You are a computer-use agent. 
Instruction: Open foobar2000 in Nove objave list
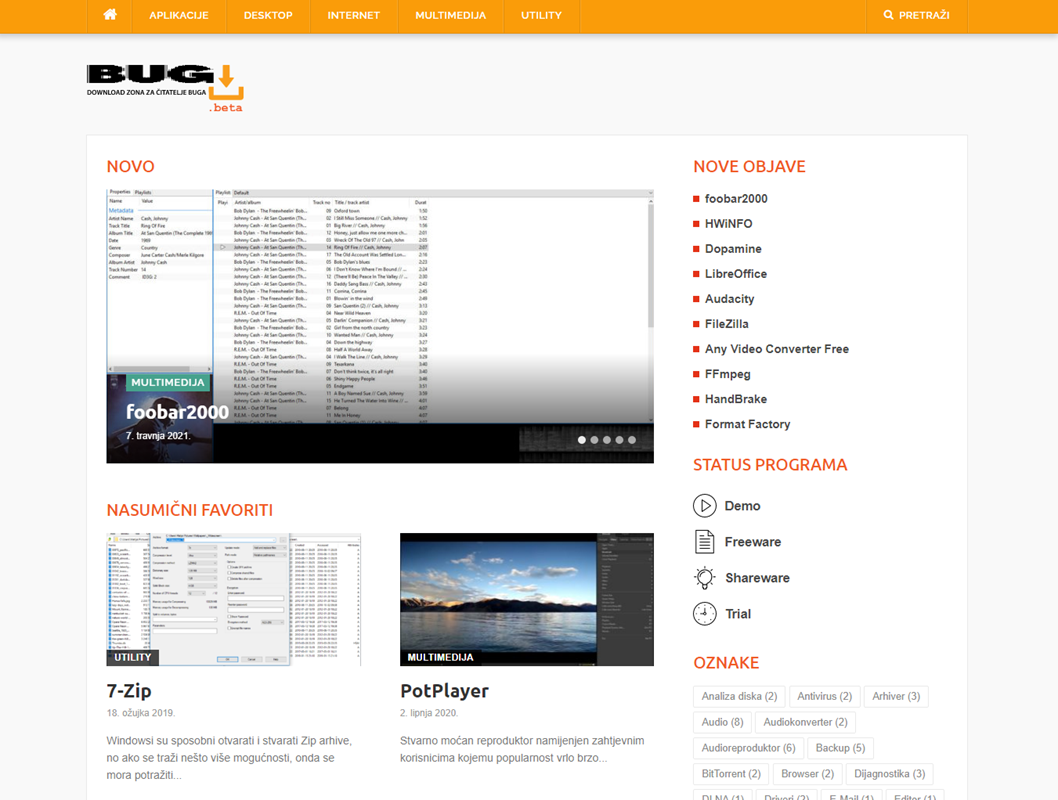click(736, 198)
